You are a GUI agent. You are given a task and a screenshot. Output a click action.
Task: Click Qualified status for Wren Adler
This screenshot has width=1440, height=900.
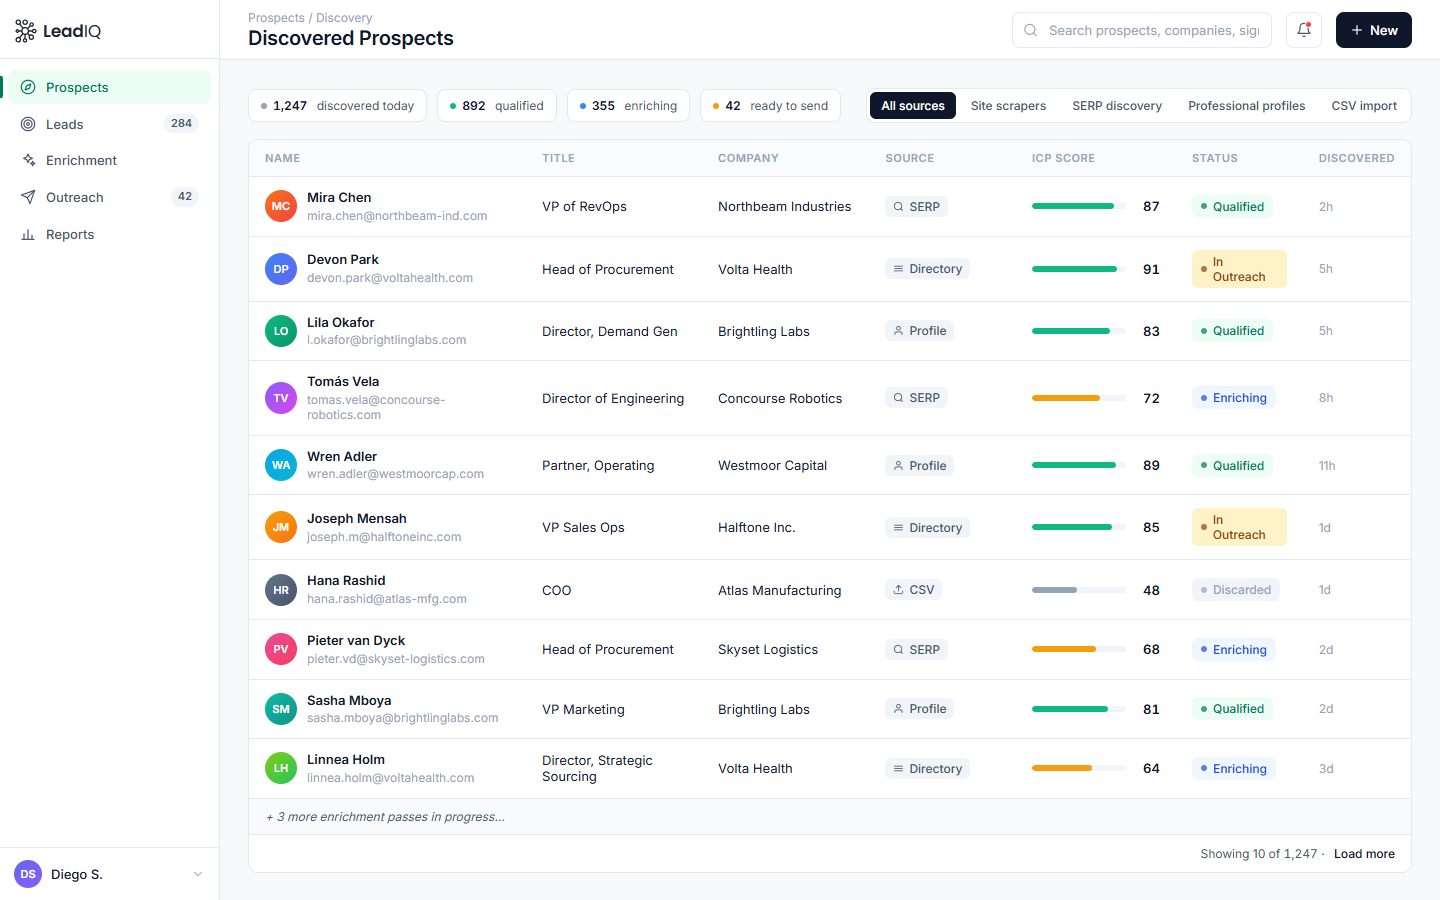[1232, 466]
